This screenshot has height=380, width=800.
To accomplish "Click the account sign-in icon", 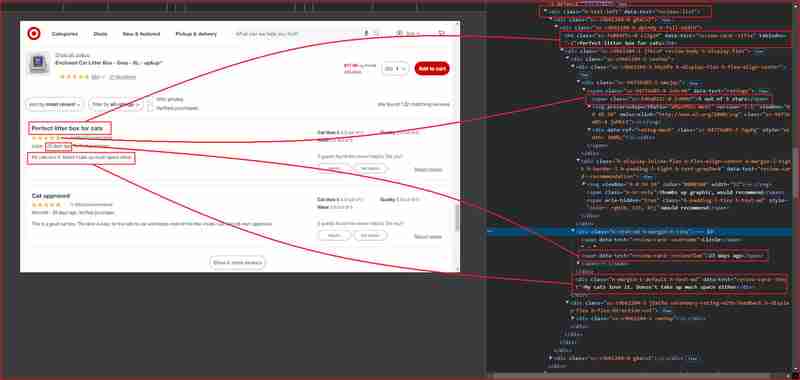I will [x=399, y=34].
